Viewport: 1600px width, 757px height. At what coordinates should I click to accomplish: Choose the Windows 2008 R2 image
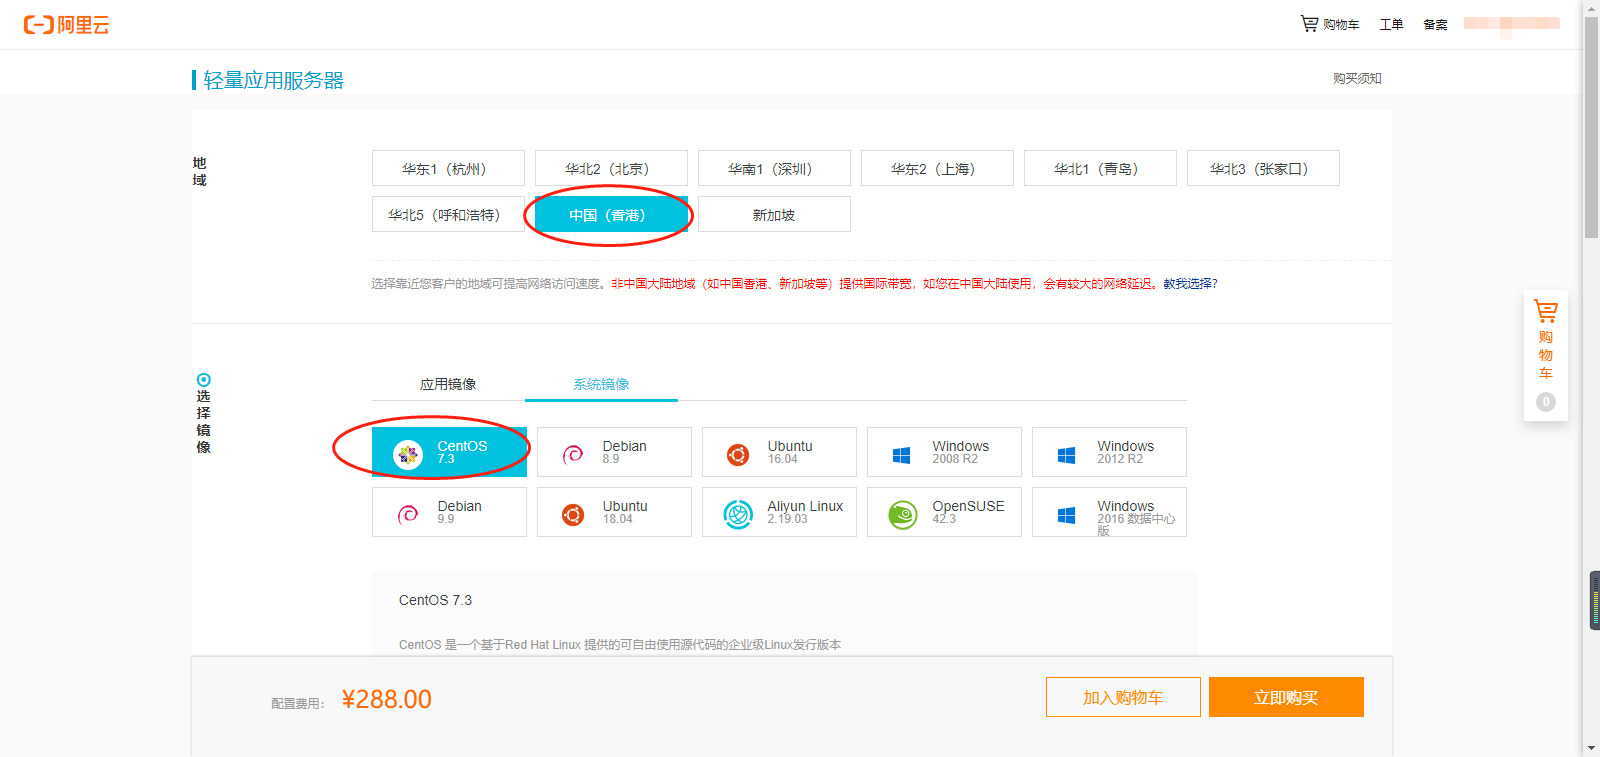[944, 452]
